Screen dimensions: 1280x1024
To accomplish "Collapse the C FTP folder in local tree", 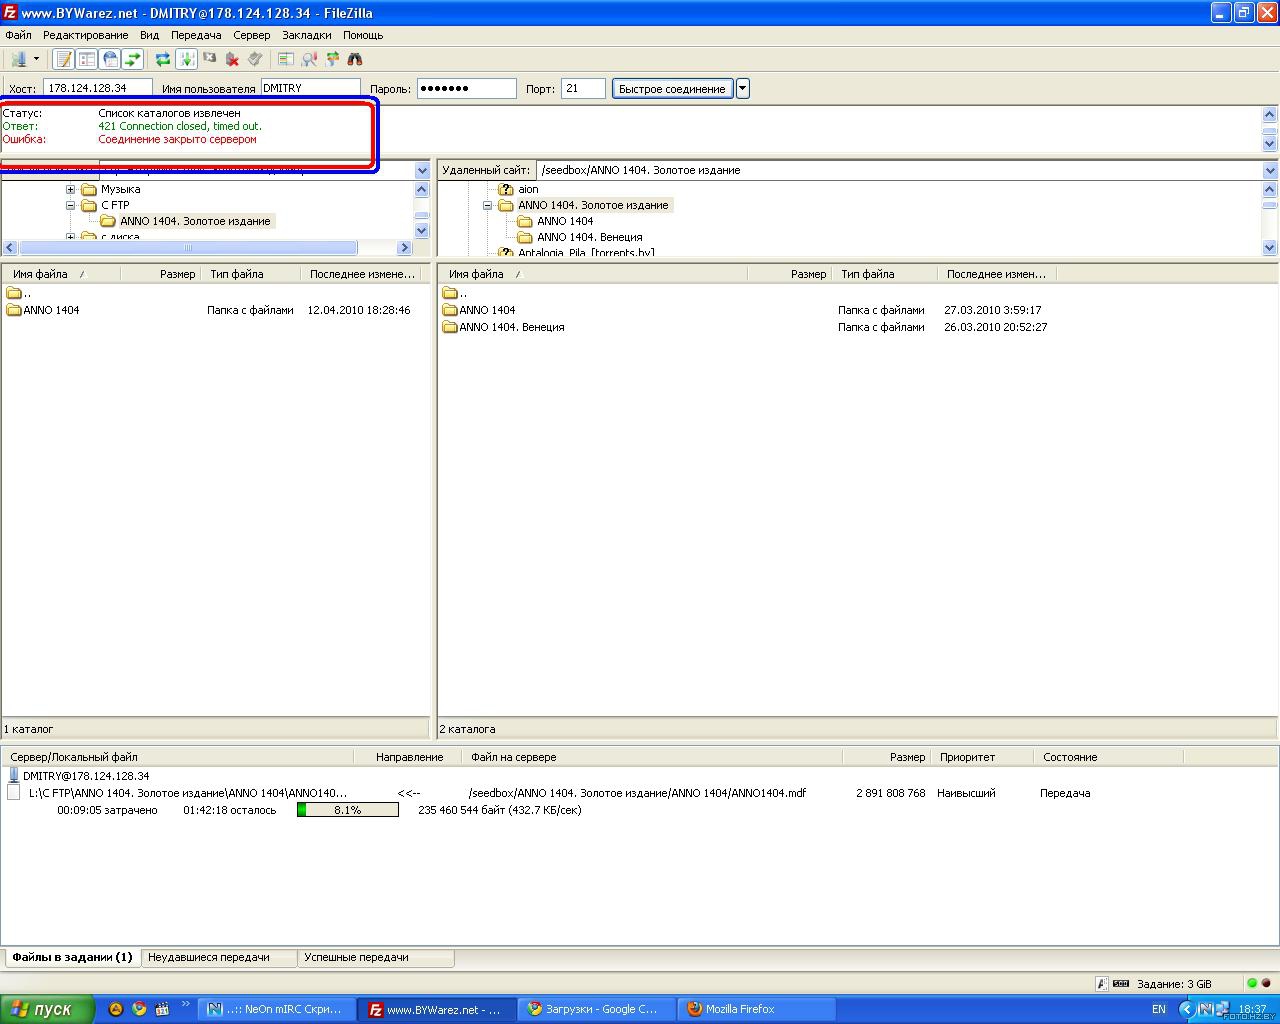I will (x=71, y=205).
